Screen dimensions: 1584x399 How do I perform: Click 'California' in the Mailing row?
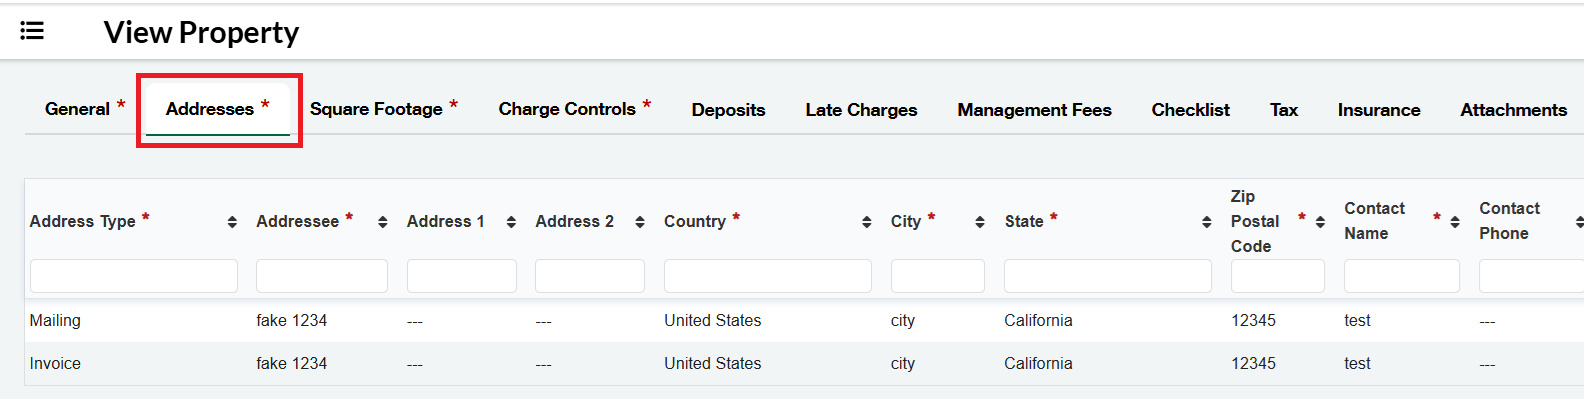(1038, 320)
